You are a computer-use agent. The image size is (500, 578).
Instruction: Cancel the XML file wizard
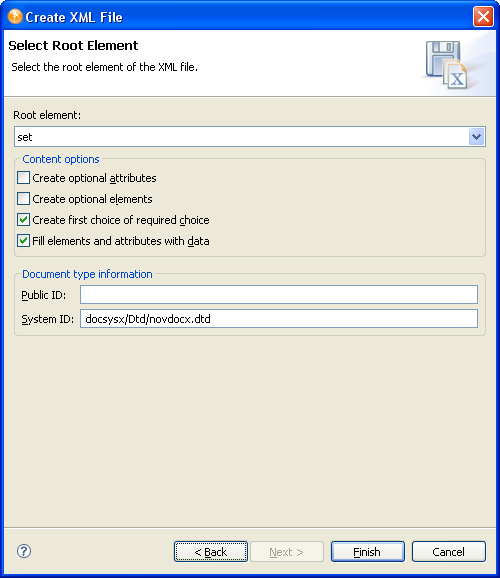click(448, 551)
